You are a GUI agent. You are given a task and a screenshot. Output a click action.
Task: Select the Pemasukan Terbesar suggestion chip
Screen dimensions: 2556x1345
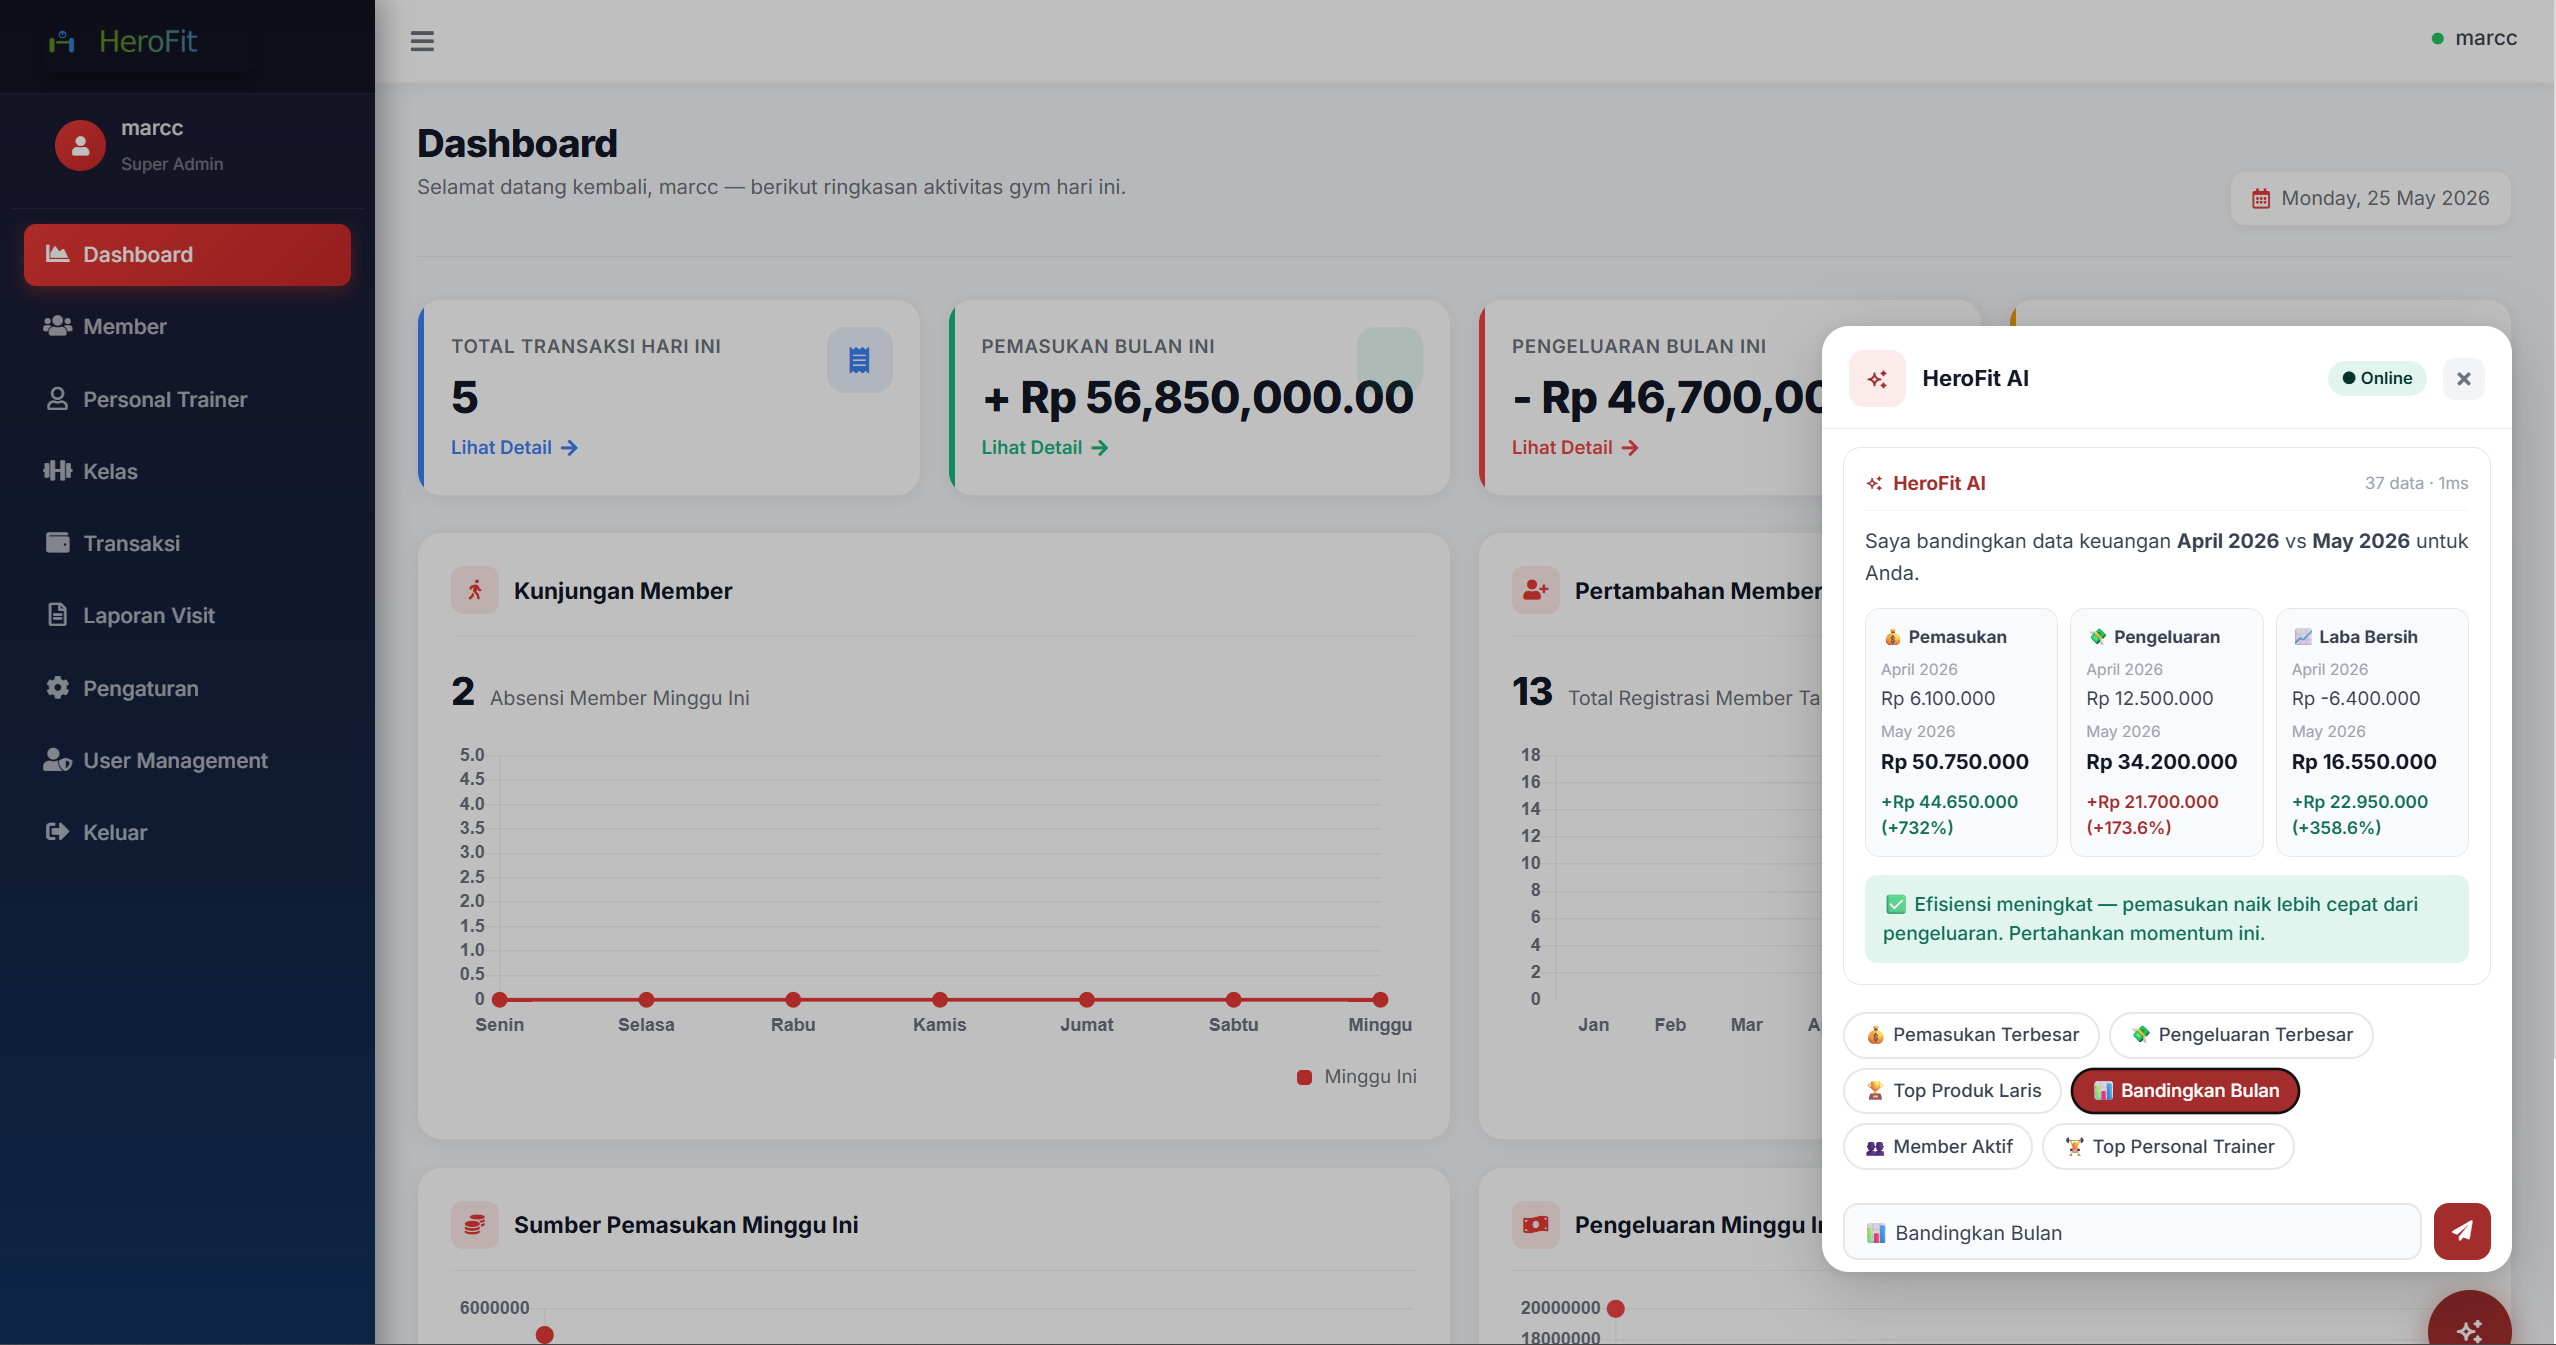[x=1971, y=1034]
